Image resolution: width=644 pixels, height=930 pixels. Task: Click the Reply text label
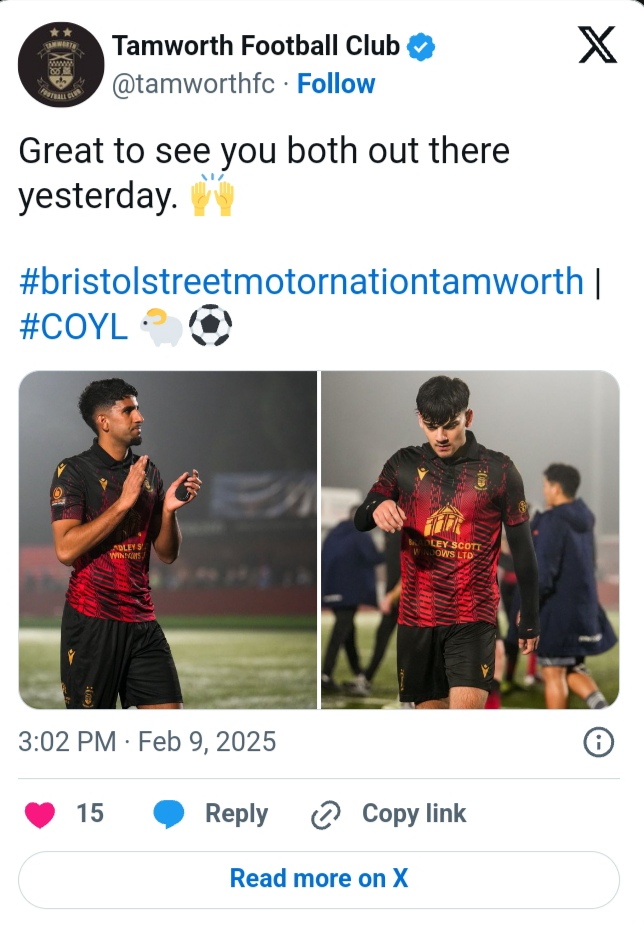236,814
